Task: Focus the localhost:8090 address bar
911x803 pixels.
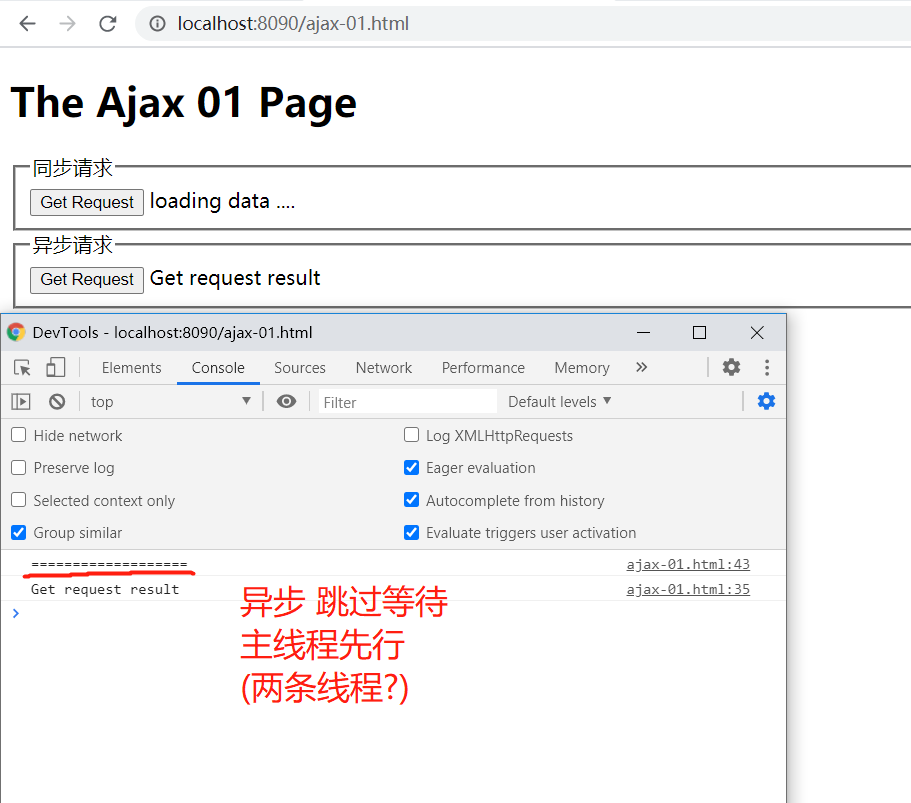Action: (523, 24)
